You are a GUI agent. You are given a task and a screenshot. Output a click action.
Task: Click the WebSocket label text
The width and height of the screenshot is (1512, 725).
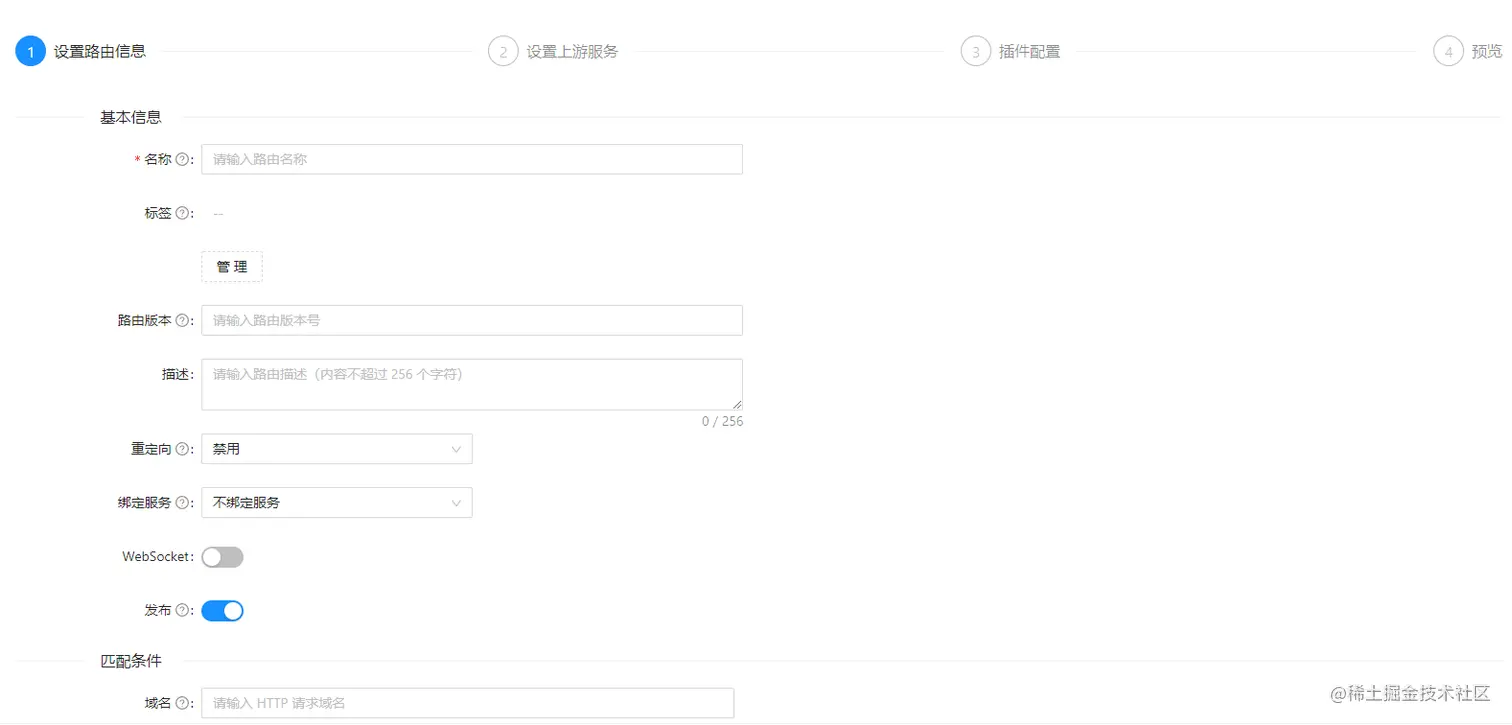[x=157, y=557]
